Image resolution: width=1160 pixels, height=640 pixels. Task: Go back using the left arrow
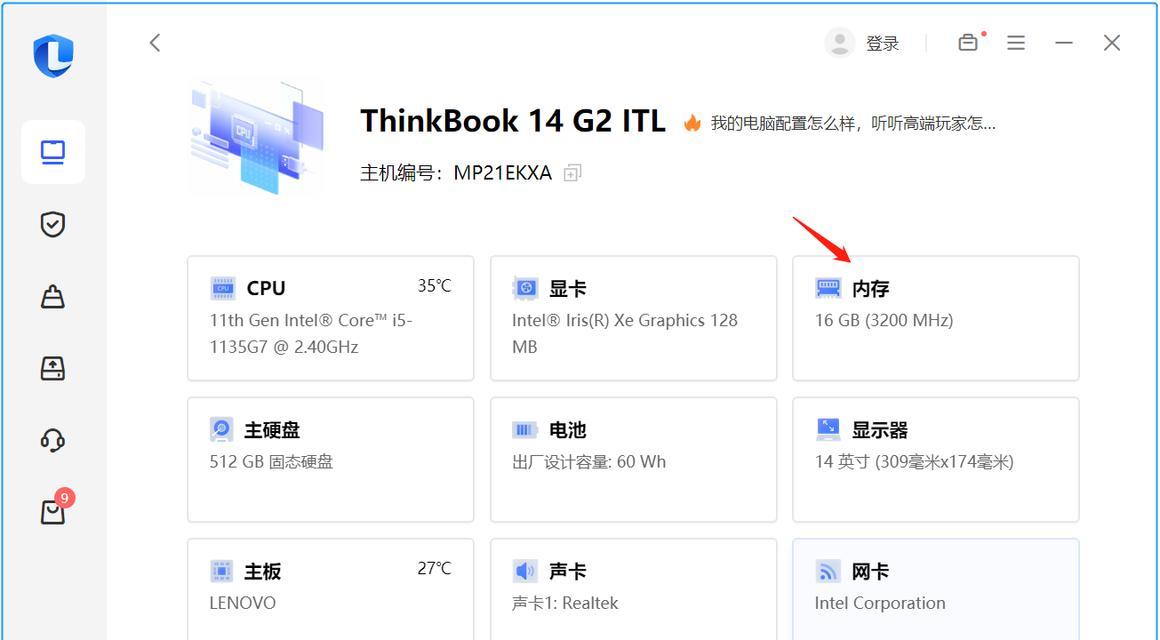pos(155,43)
